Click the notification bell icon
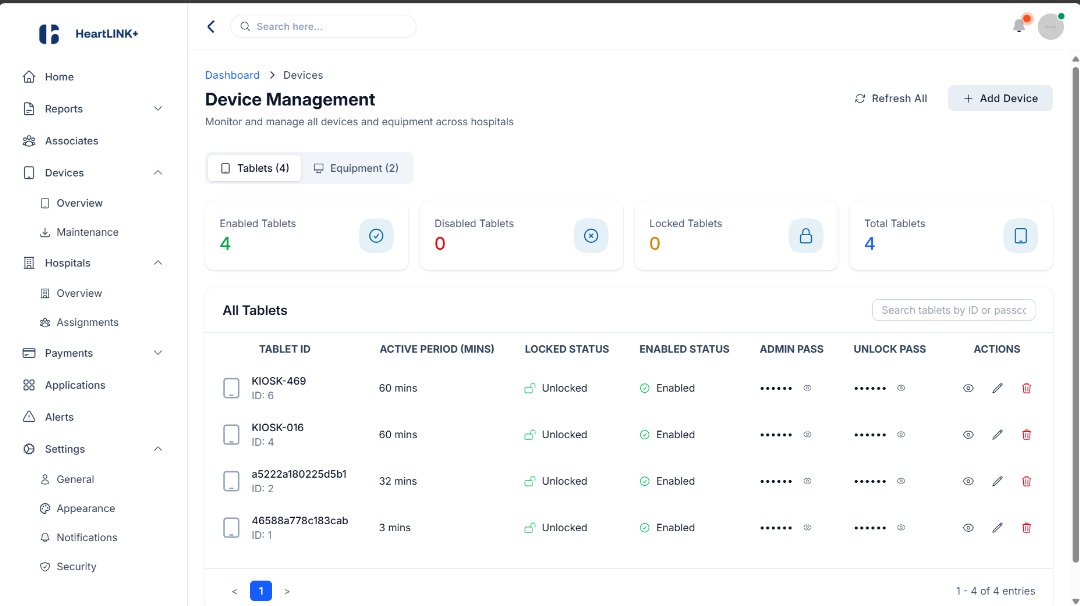The width and height of the screenshot is (1080, 606). [1019, 26]
